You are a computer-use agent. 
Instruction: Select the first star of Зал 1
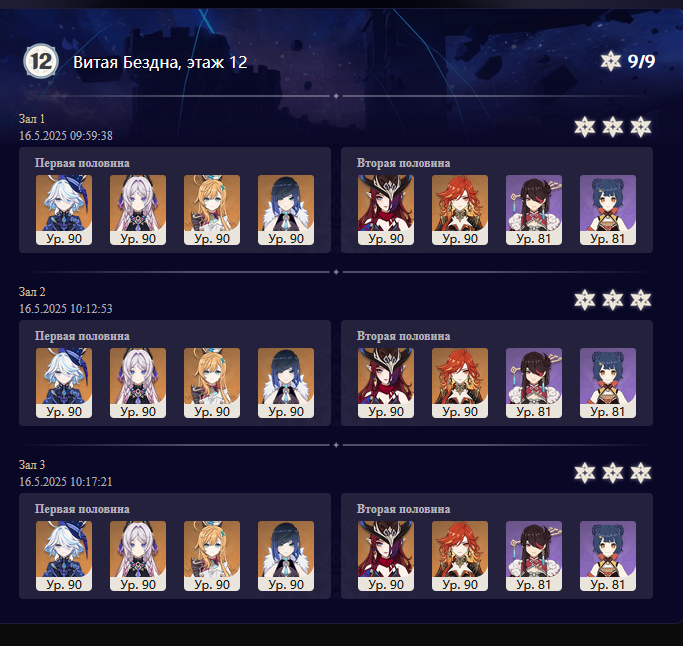click(x=585, y=127)
